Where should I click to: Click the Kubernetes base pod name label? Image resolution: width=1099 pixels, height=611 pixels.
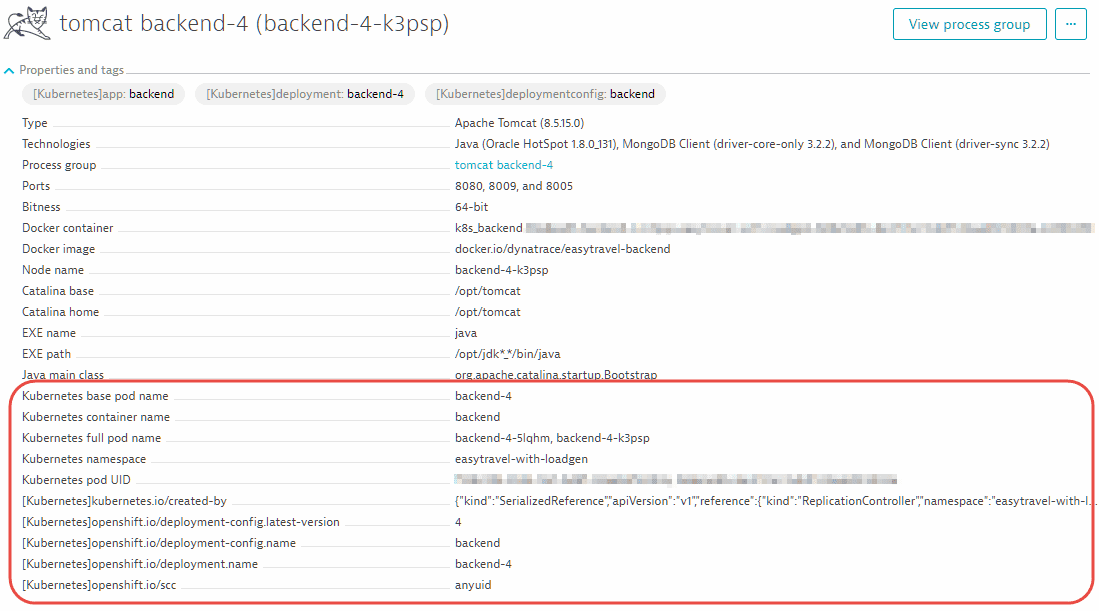point(95,396)
